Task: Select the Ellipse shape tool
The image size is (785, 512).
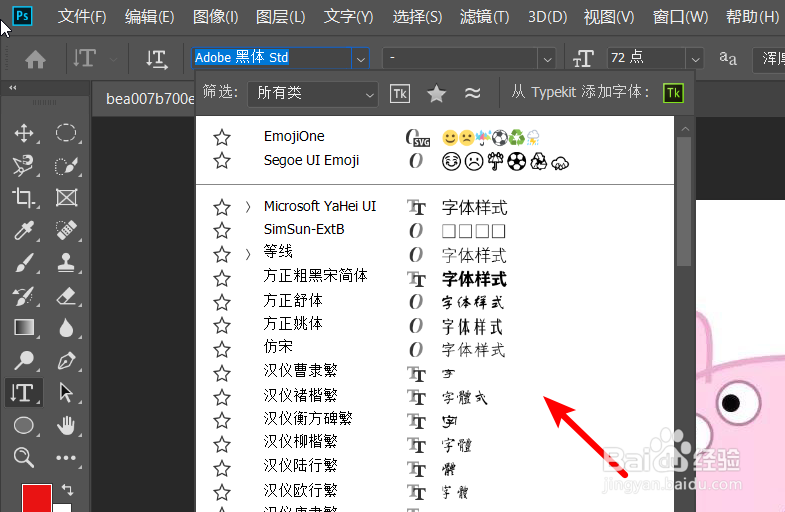Action: 23,426
